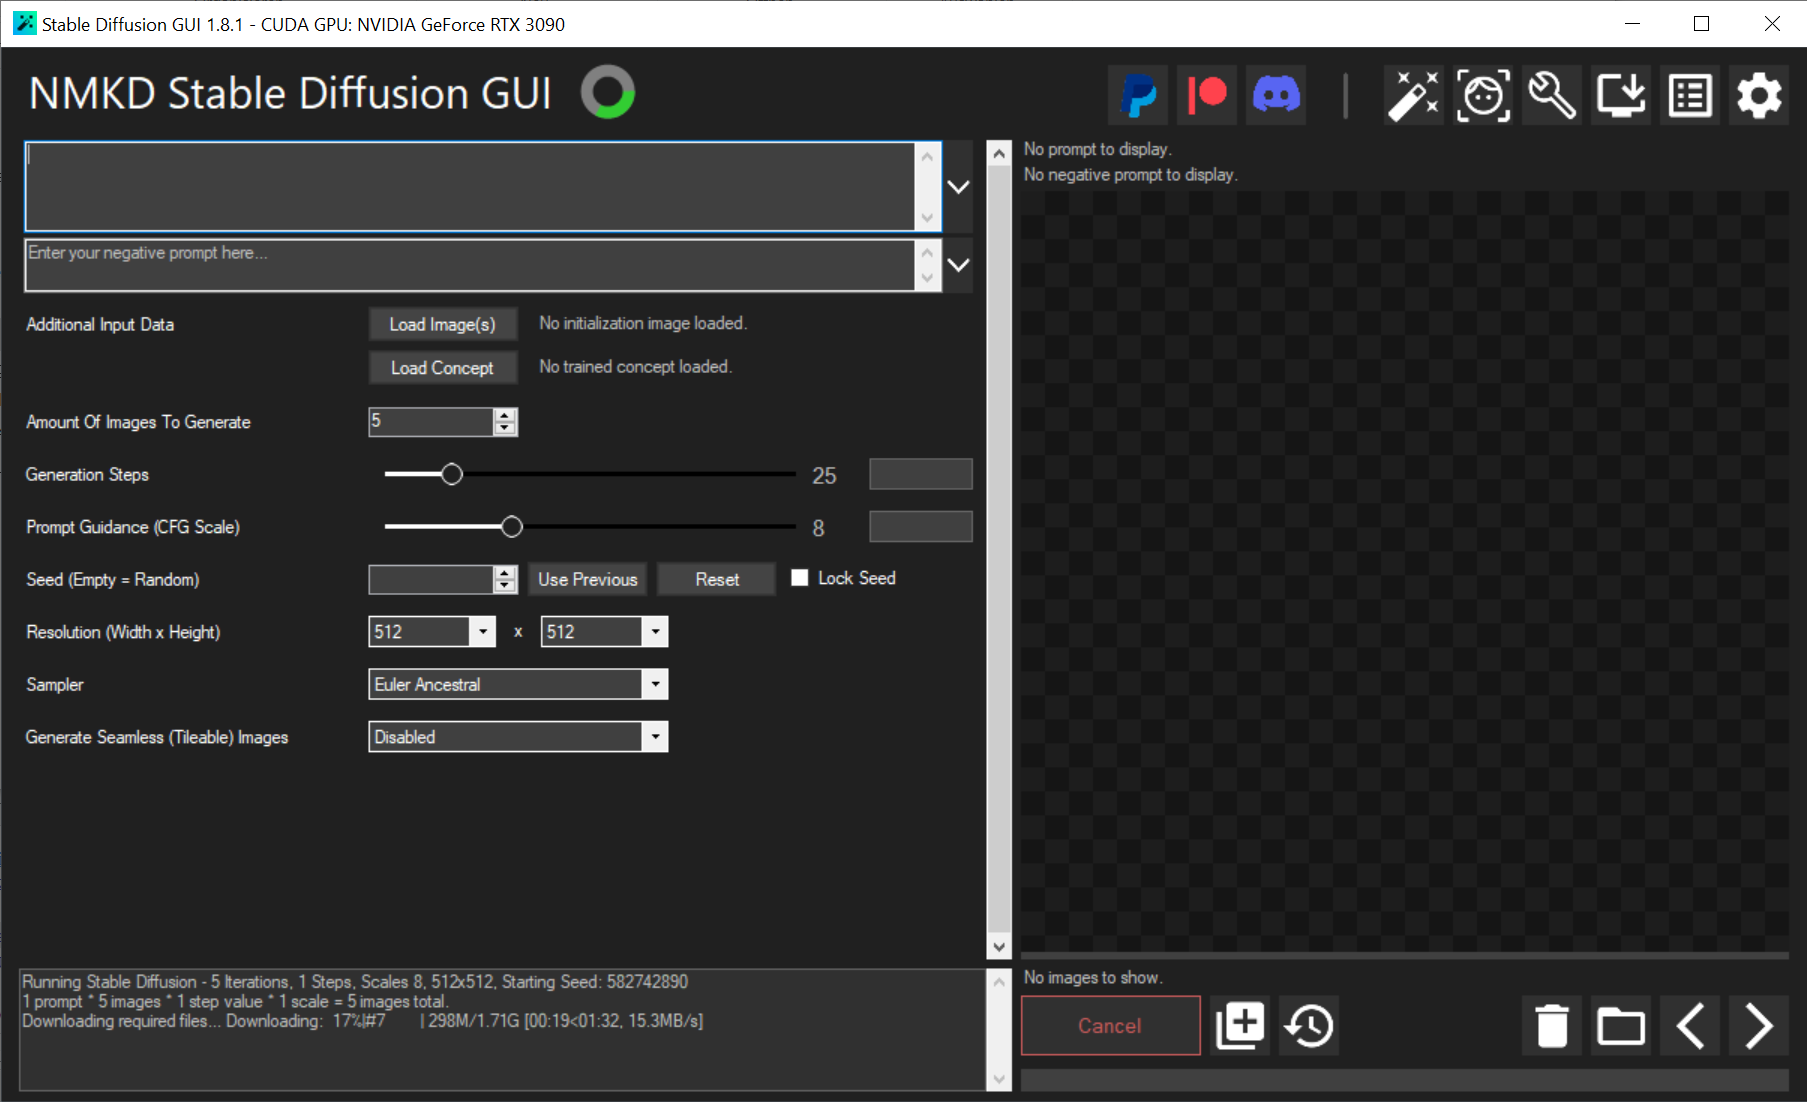Open the magic wand post-processing icon
1807x1102 pixels.
click(1414, 96)
